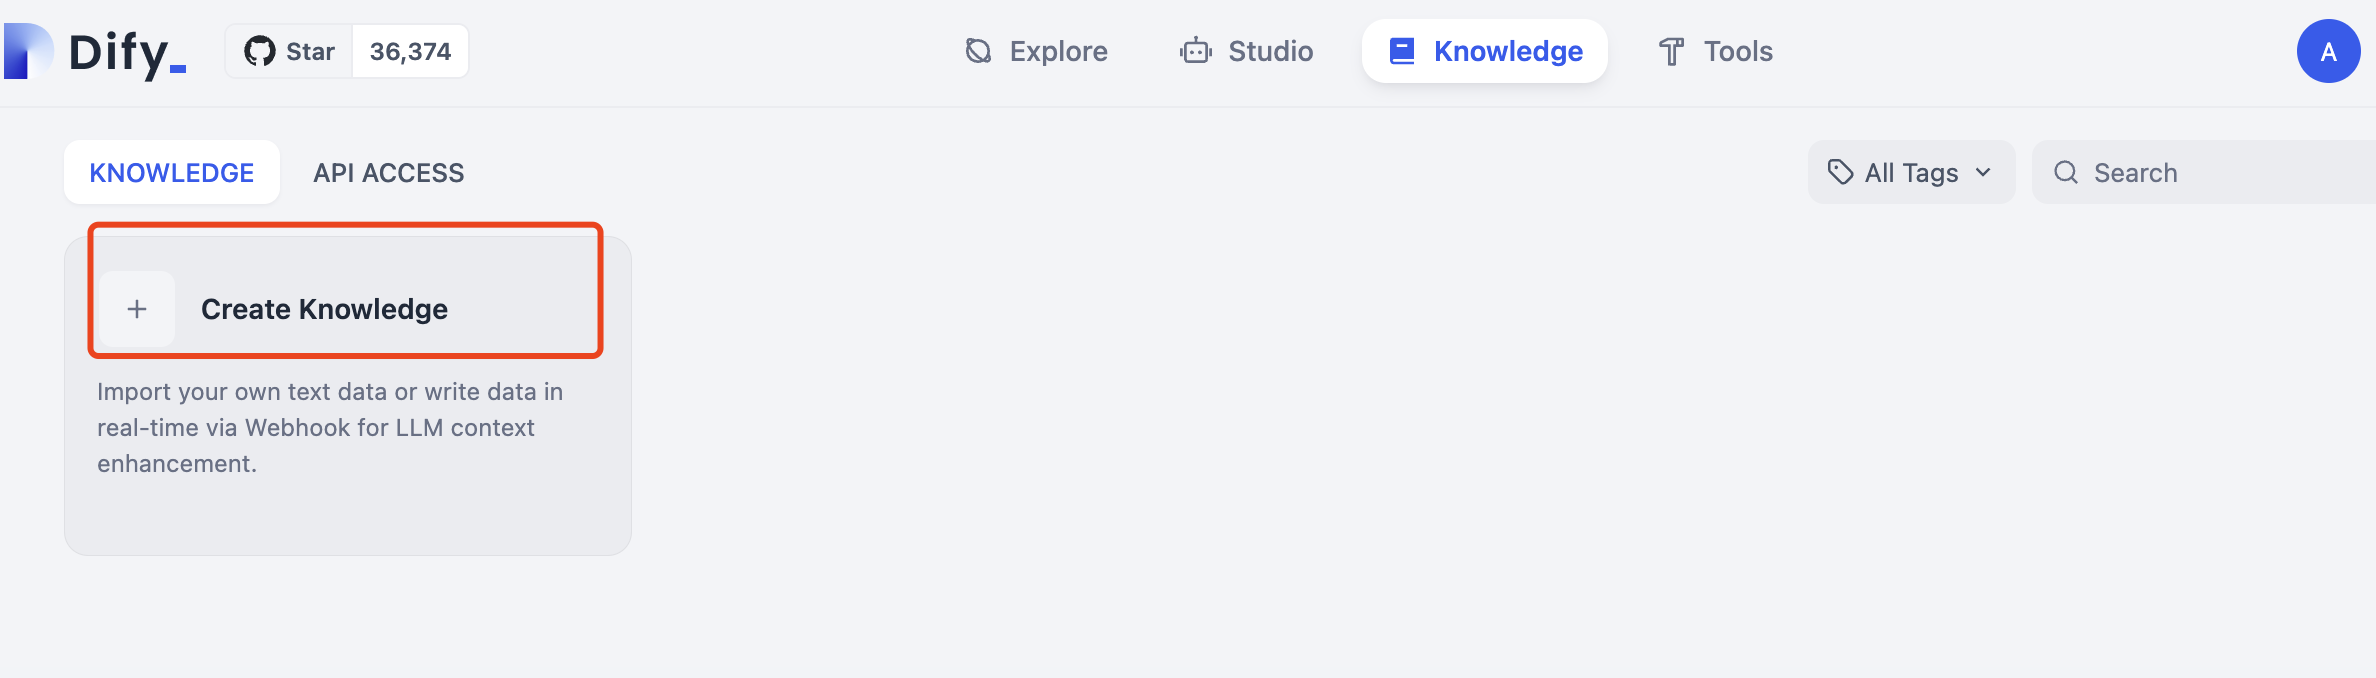Click the Create Knowledge button
Viewport: 2376px width, 678px height.
[x=324, y=309]
